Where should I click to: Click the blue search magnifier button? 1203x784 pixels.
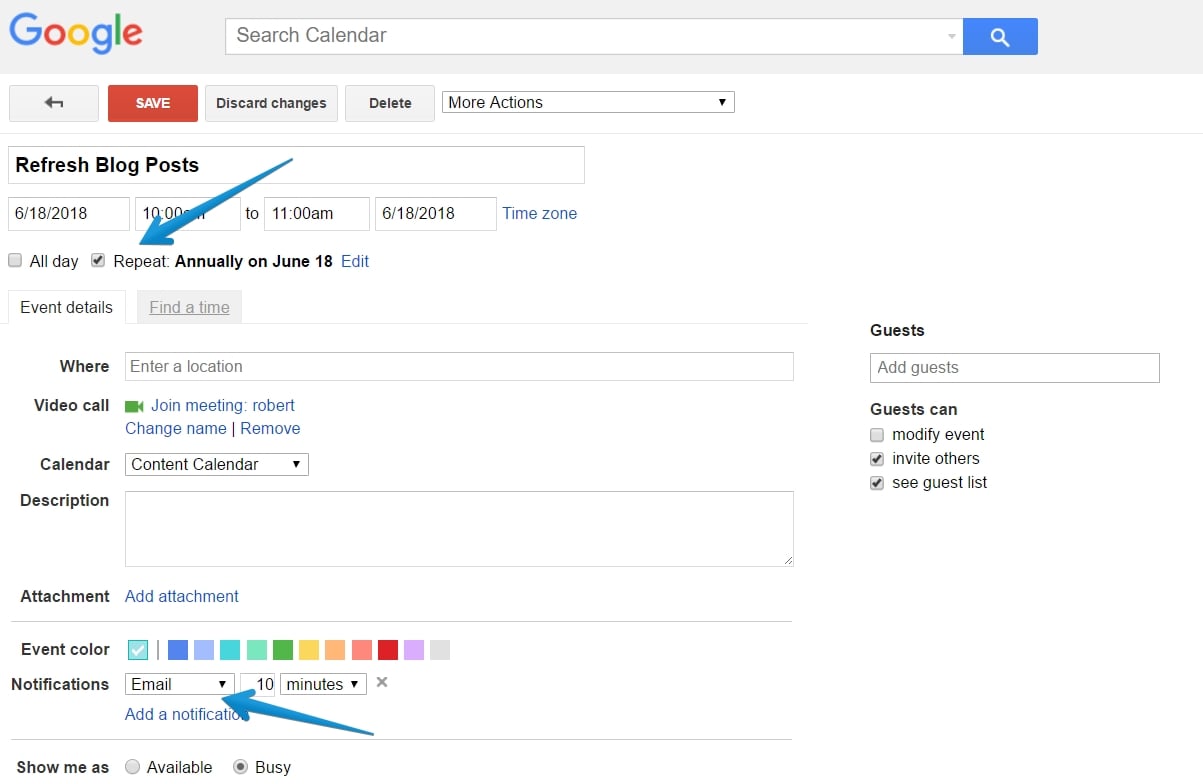(x=999, y=37)
